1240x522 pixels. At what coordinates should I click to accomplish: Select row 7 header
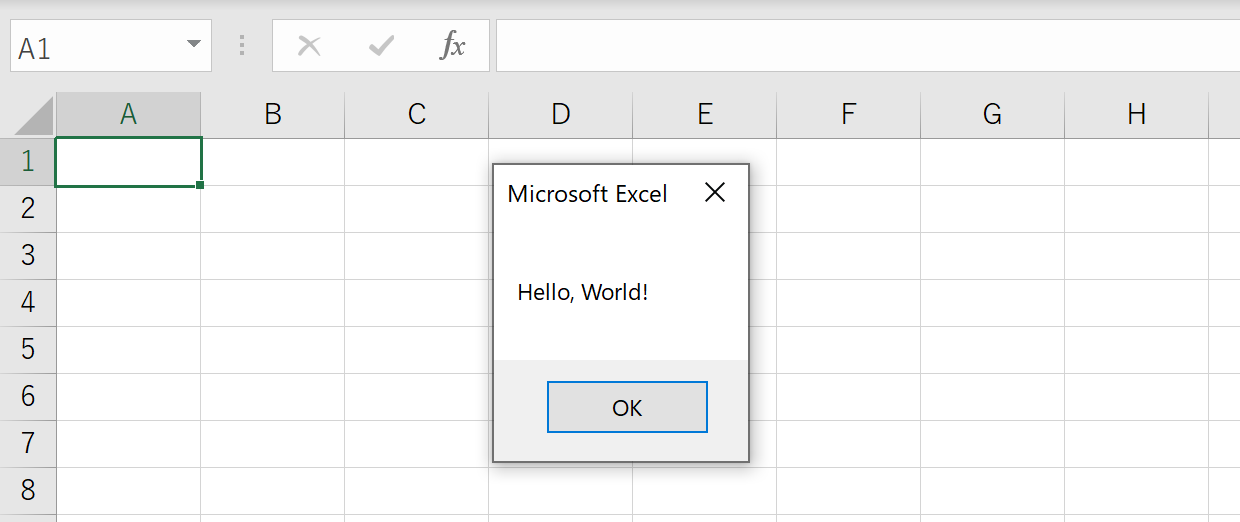[28, 443]
